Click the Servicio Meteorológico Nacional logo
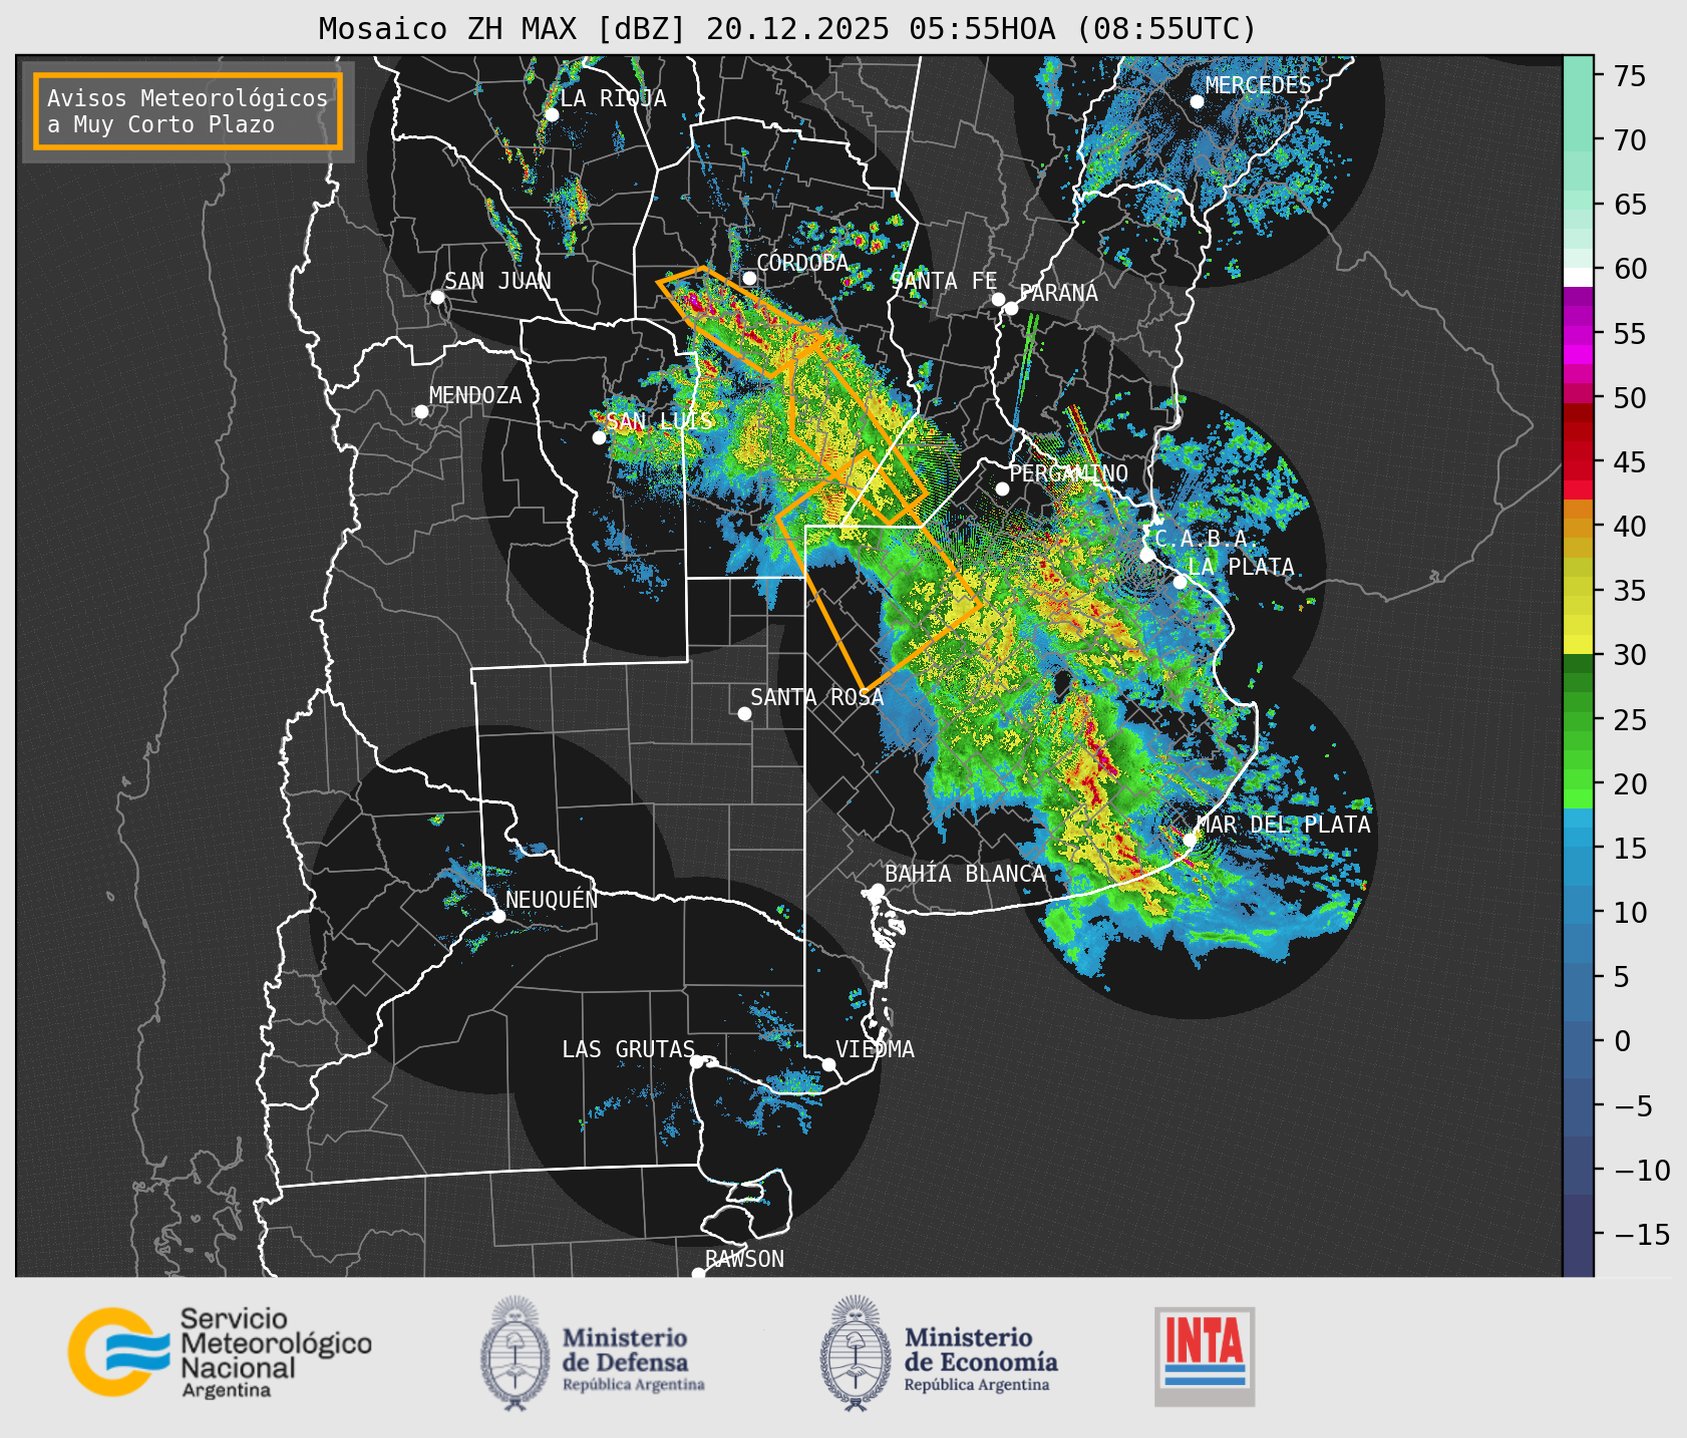 tap(220, 1352)
